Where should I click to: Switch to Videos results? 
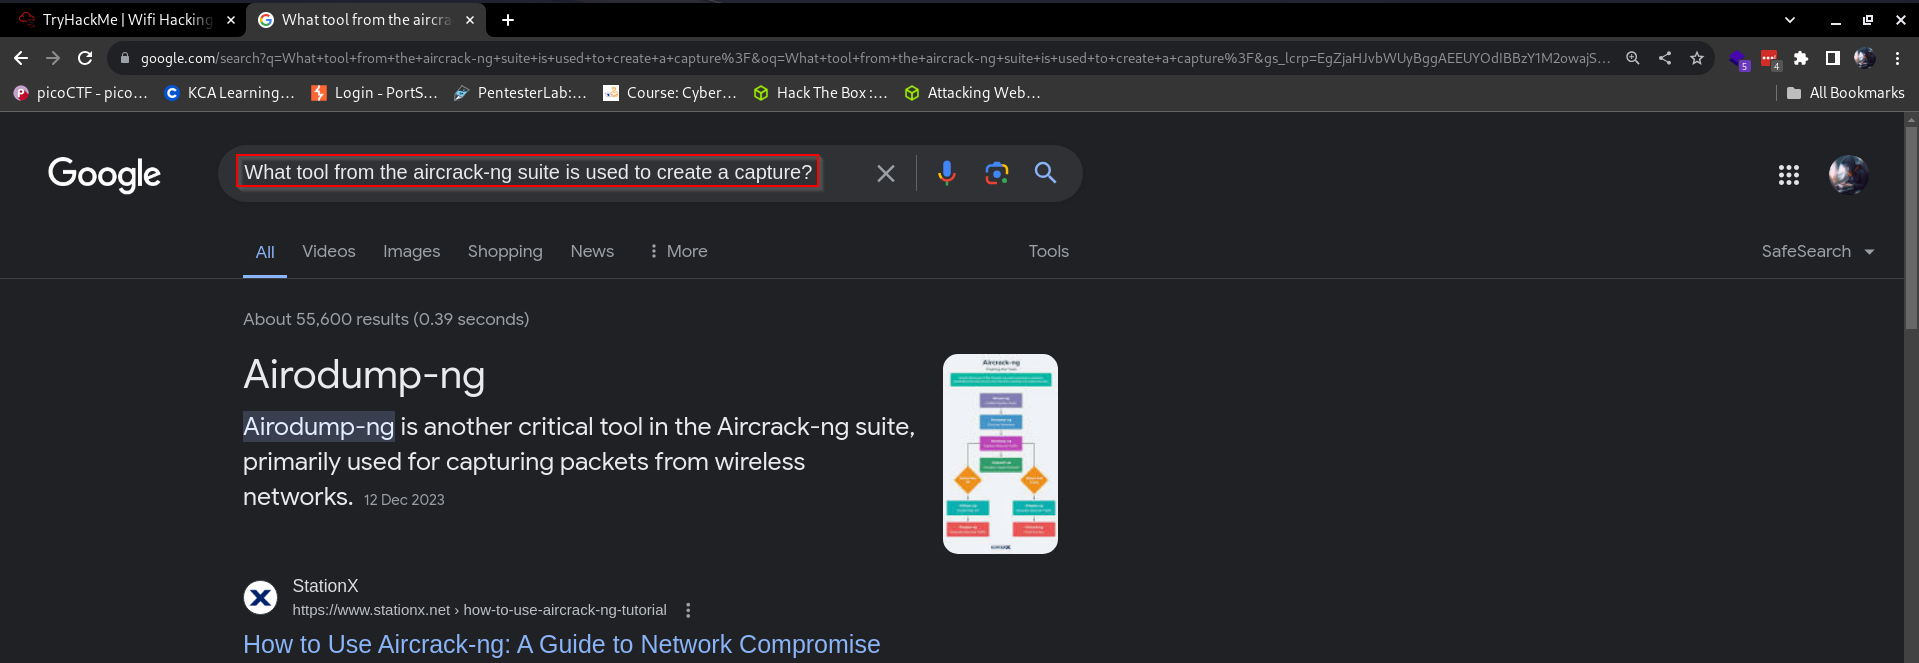[329, 252]
